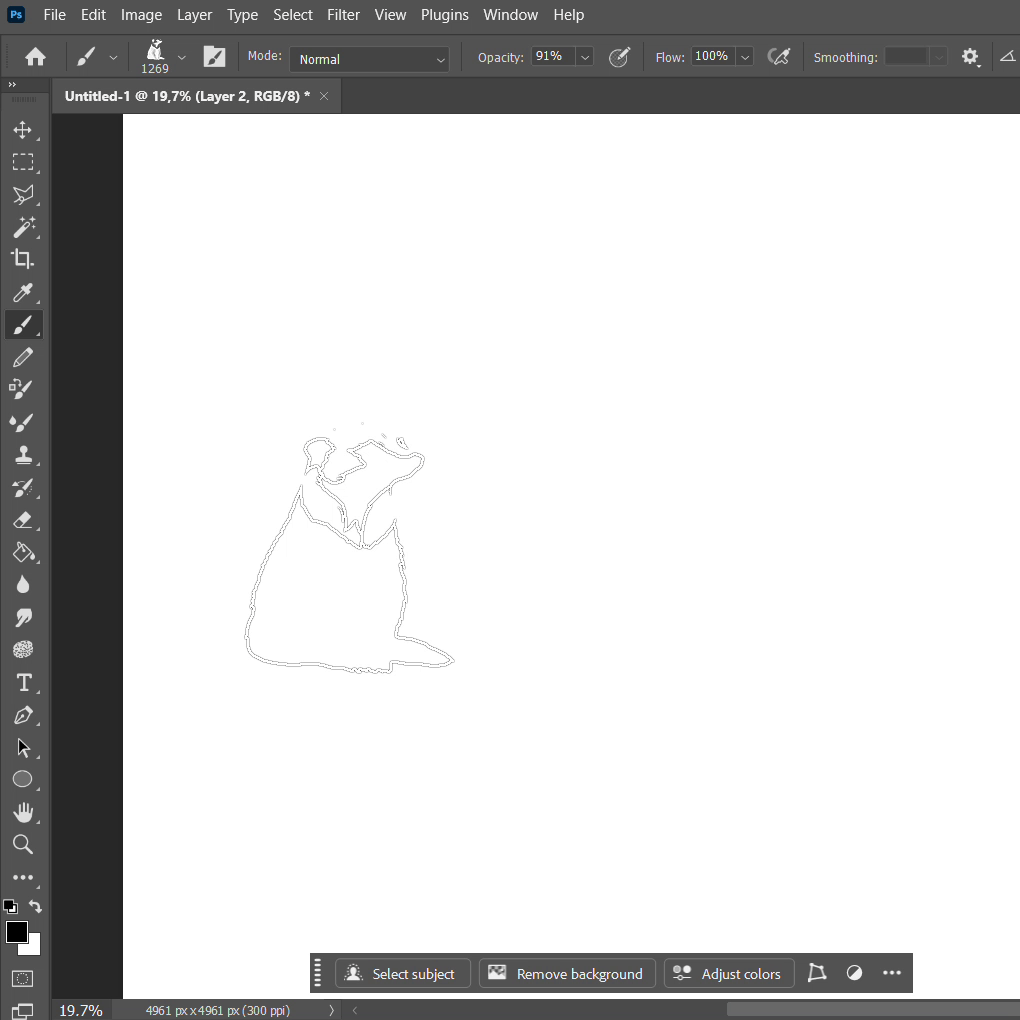The height and width of the screenshot is (1020, 1020).
Task: Activate the Zoom tool
Action: [22, 845]
